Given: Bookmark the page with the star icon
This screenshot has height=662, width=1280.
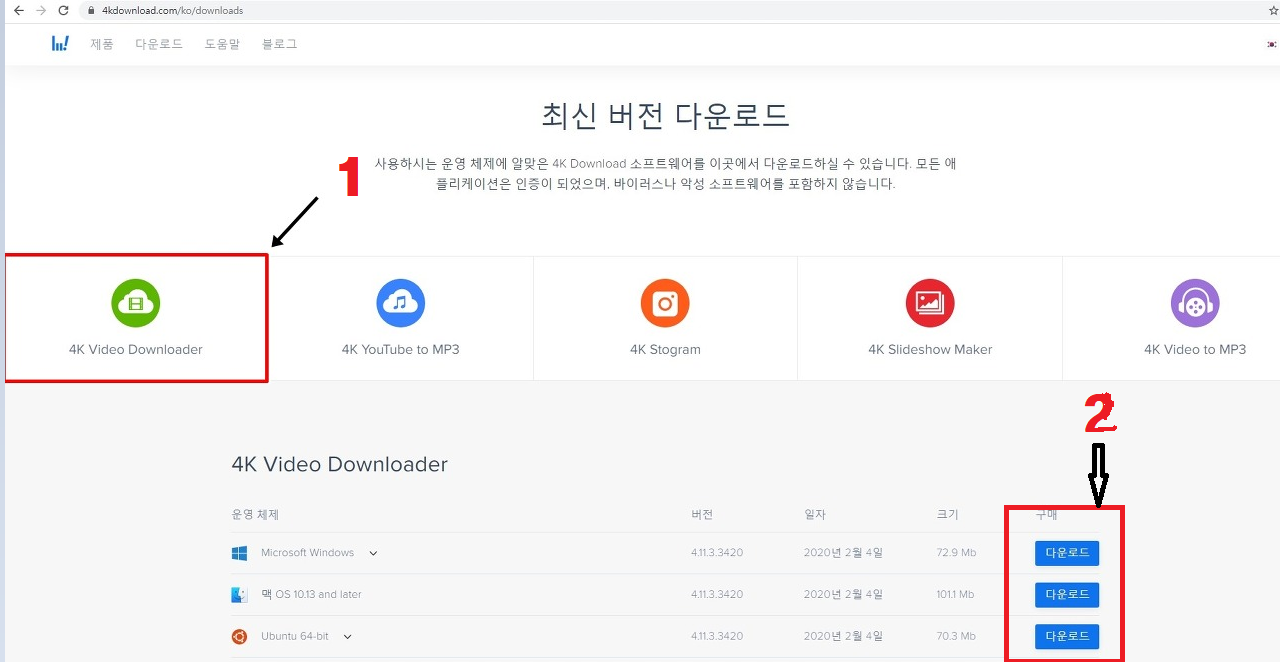Looking at the screenshot, I should [1273, 10].
